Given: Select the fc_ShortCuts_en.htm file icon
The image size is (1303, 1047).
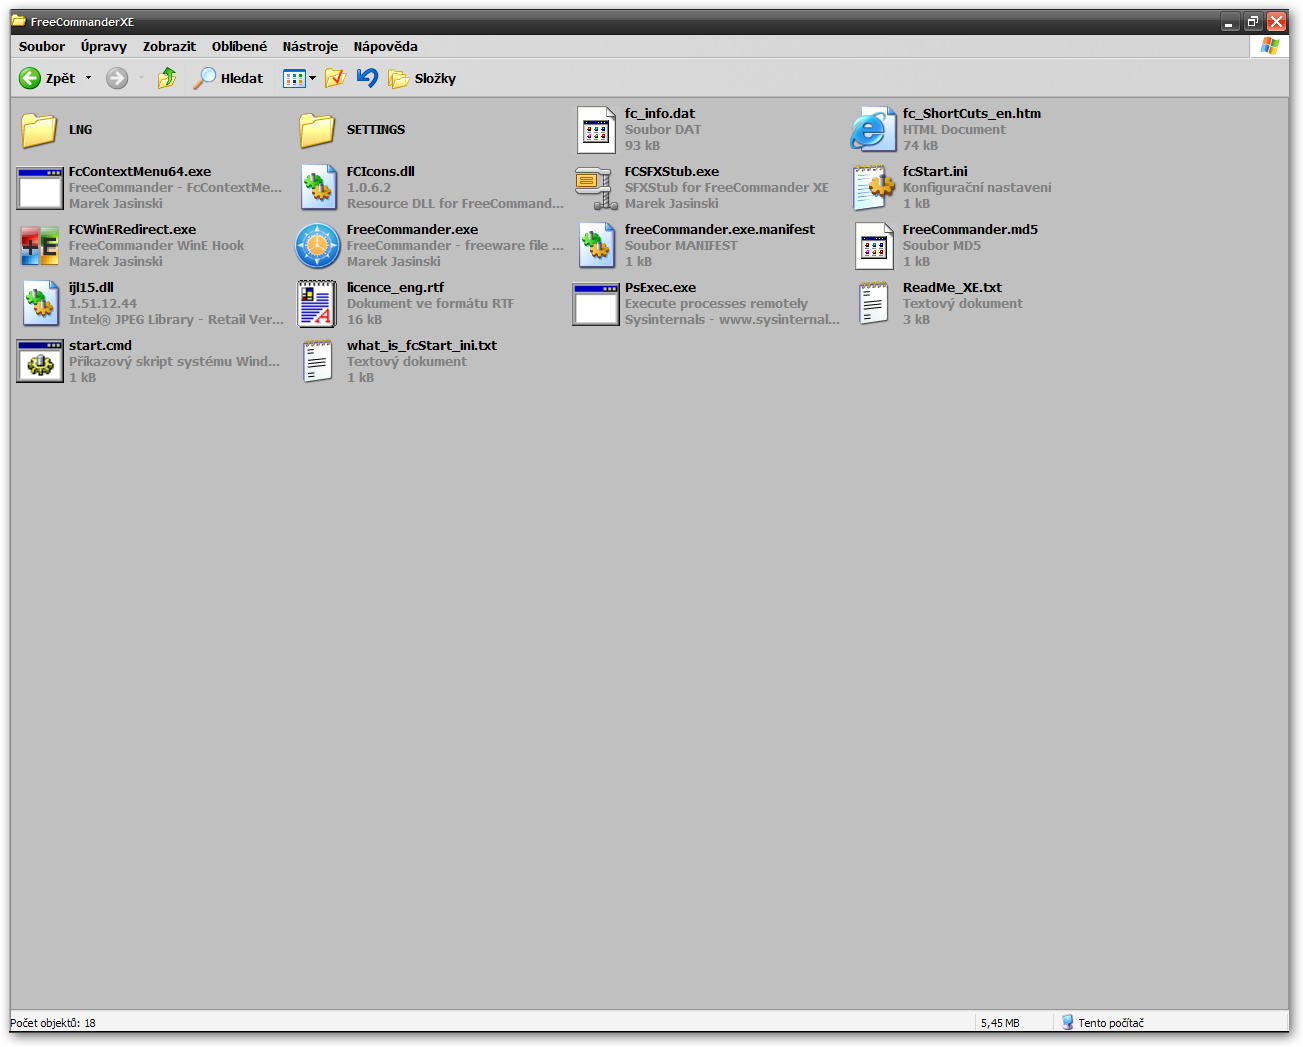Looking at the screenshot, I should point(873,130).
